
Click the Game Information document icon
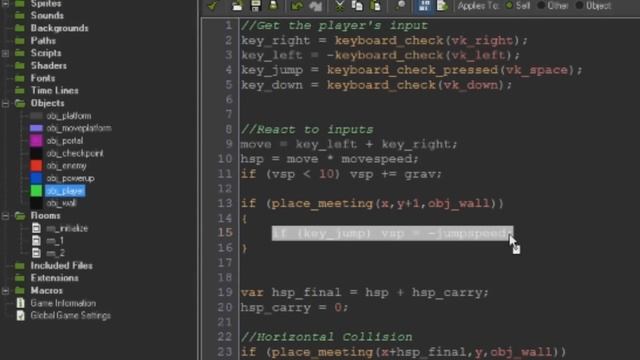pyautogui.click(x=20, y=303)
